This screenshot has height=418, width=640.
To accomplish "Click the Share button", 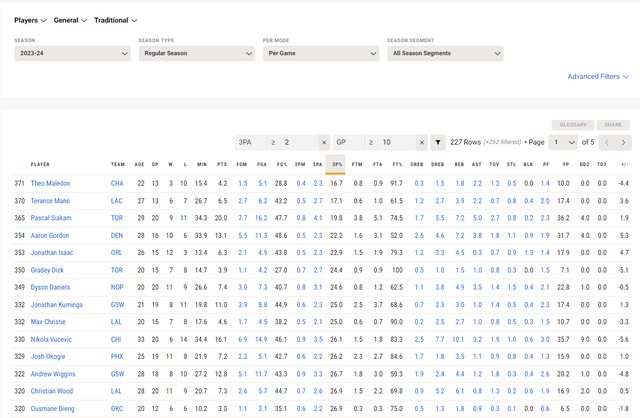I will click(x=613, y=125).
